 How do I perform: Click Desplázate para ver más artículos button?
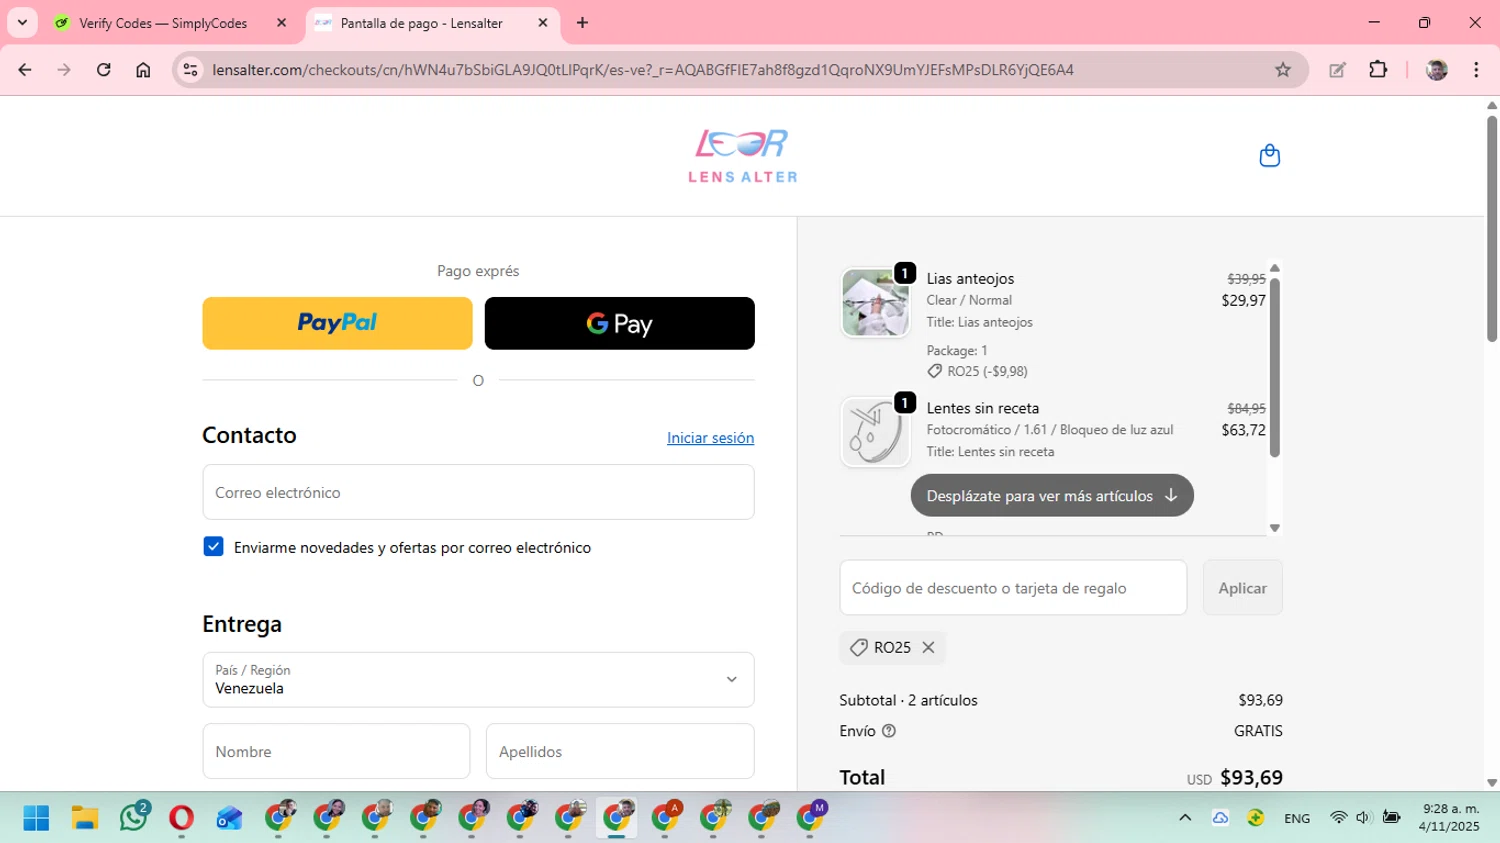click(x=1052, y=496)
